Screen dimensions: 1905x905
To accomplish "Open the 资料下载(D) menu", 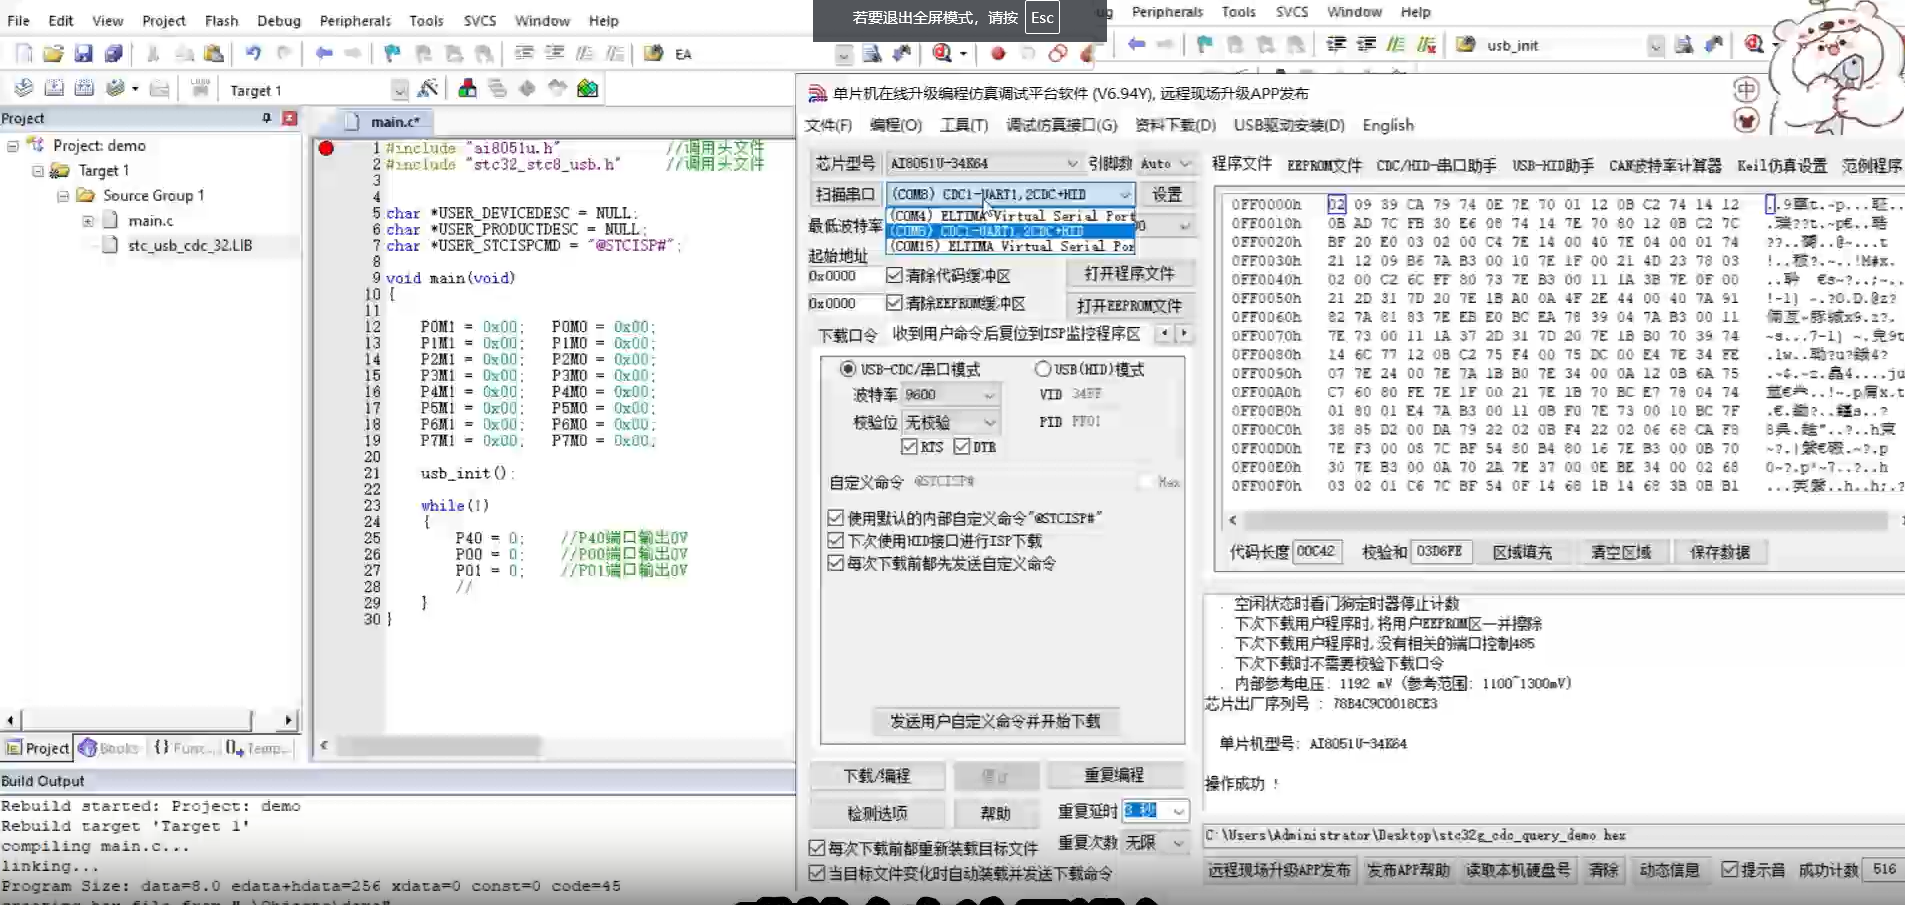I will click(x=1175, y=125).
